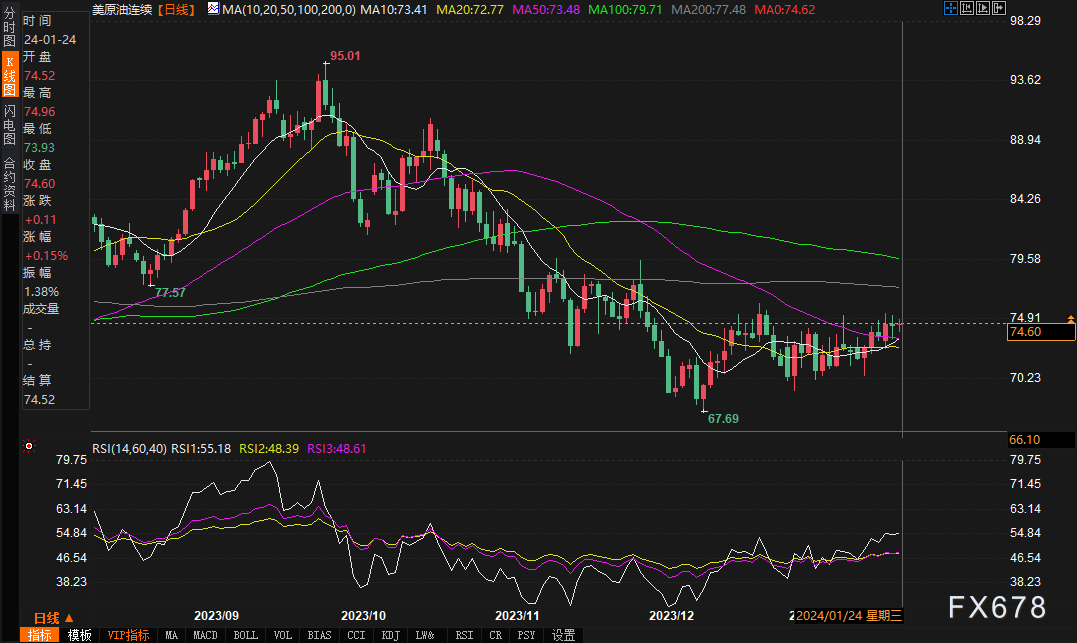This screenshot has height=643, width=1077.
Task: Show the VOL indicator
Action: [282, 635]
